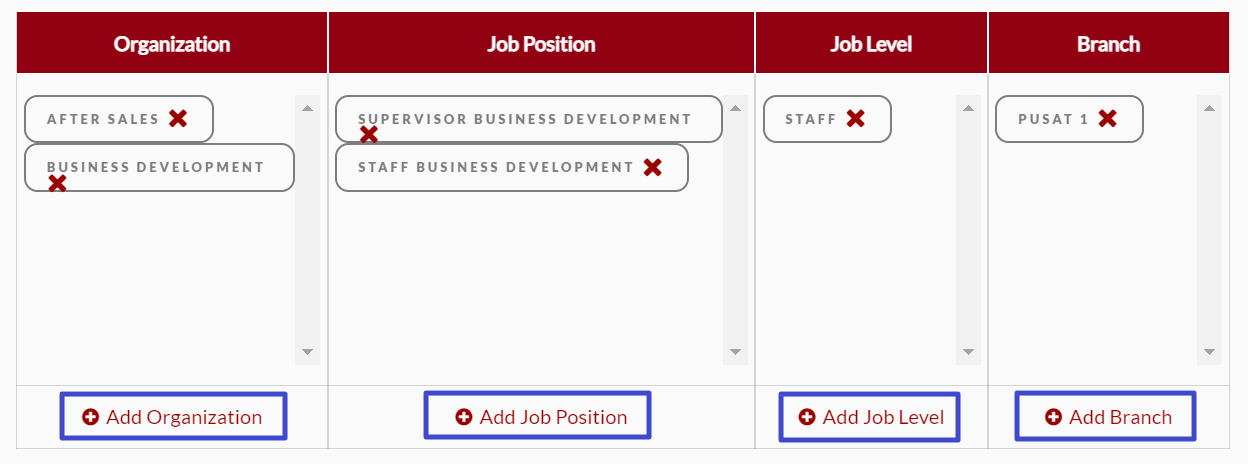1248x464 pixels.
Task: Click the Organization column header
Action: (172, 44)
